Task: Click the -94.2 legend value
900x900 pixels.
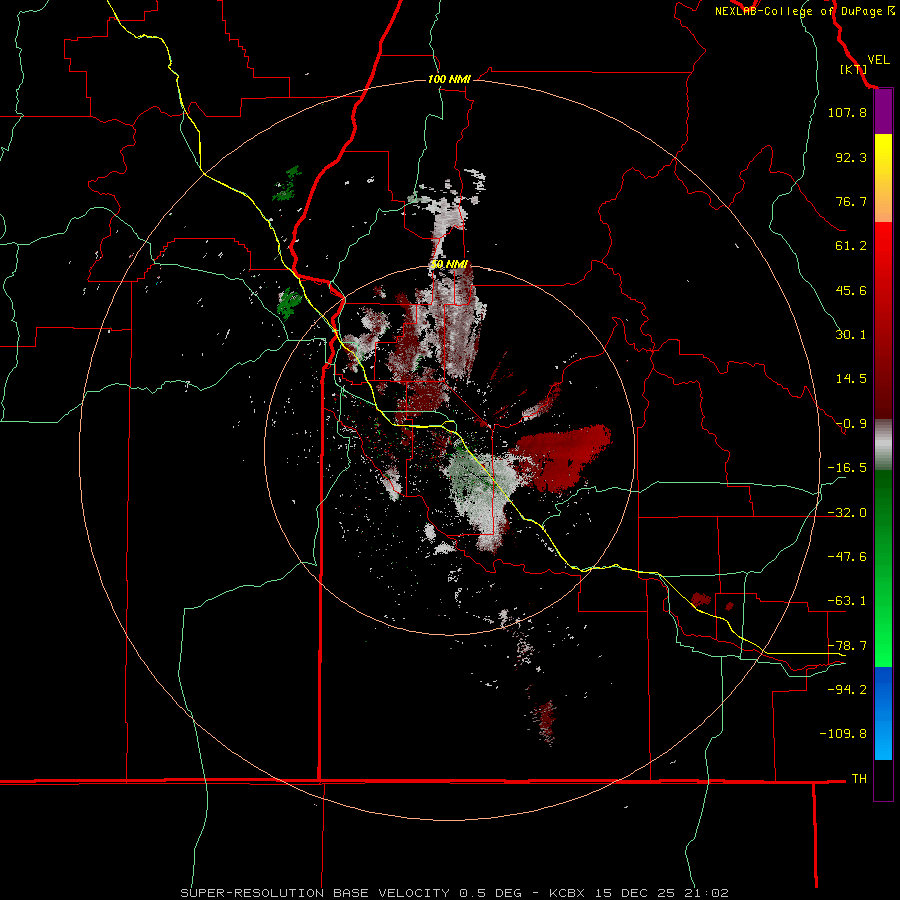Action: [x=847, y=690]
